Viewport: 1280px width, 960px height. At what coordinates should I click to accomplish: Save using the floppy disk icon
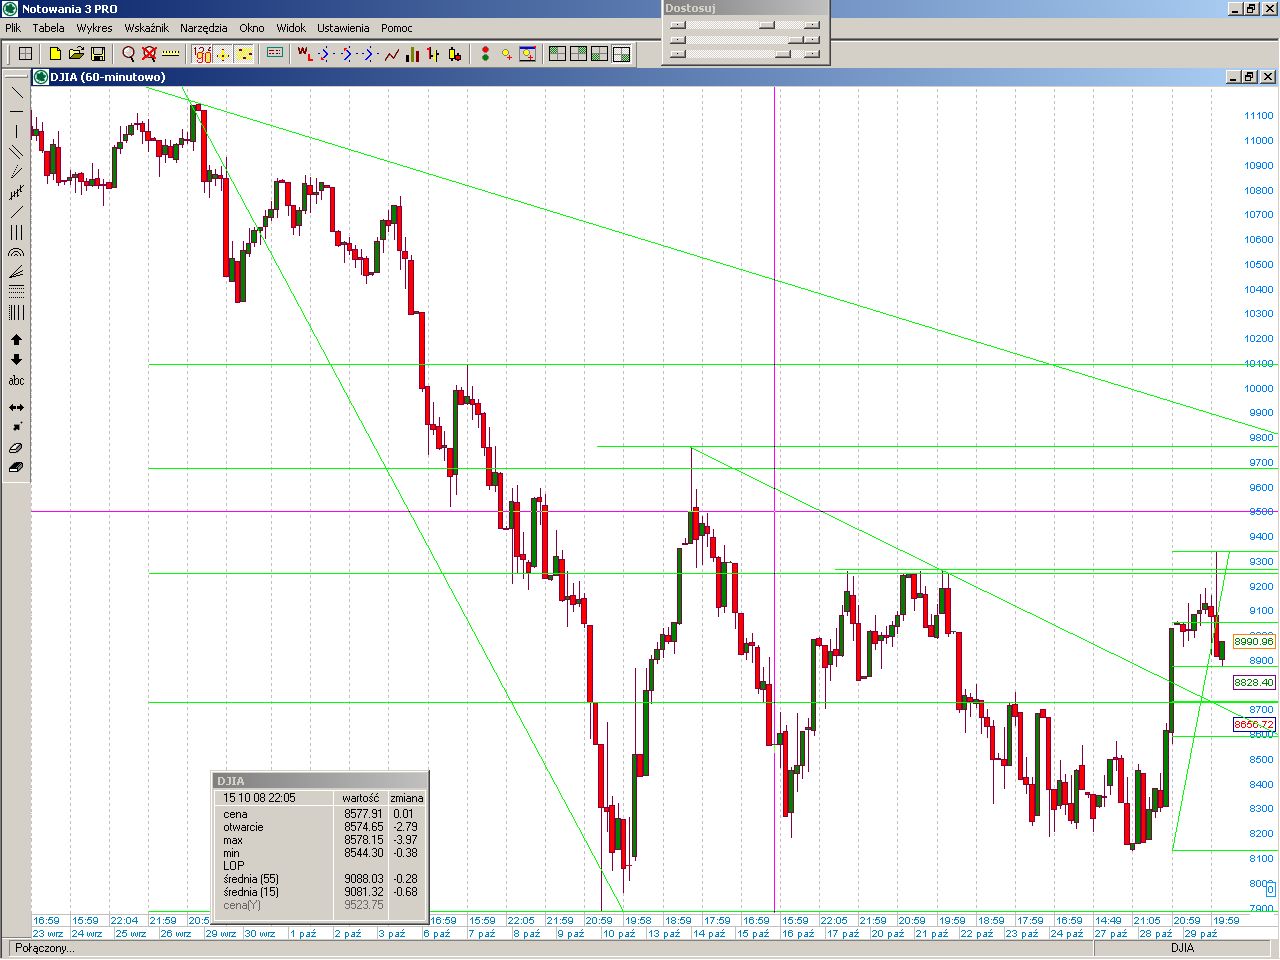(x=98, y=54)
